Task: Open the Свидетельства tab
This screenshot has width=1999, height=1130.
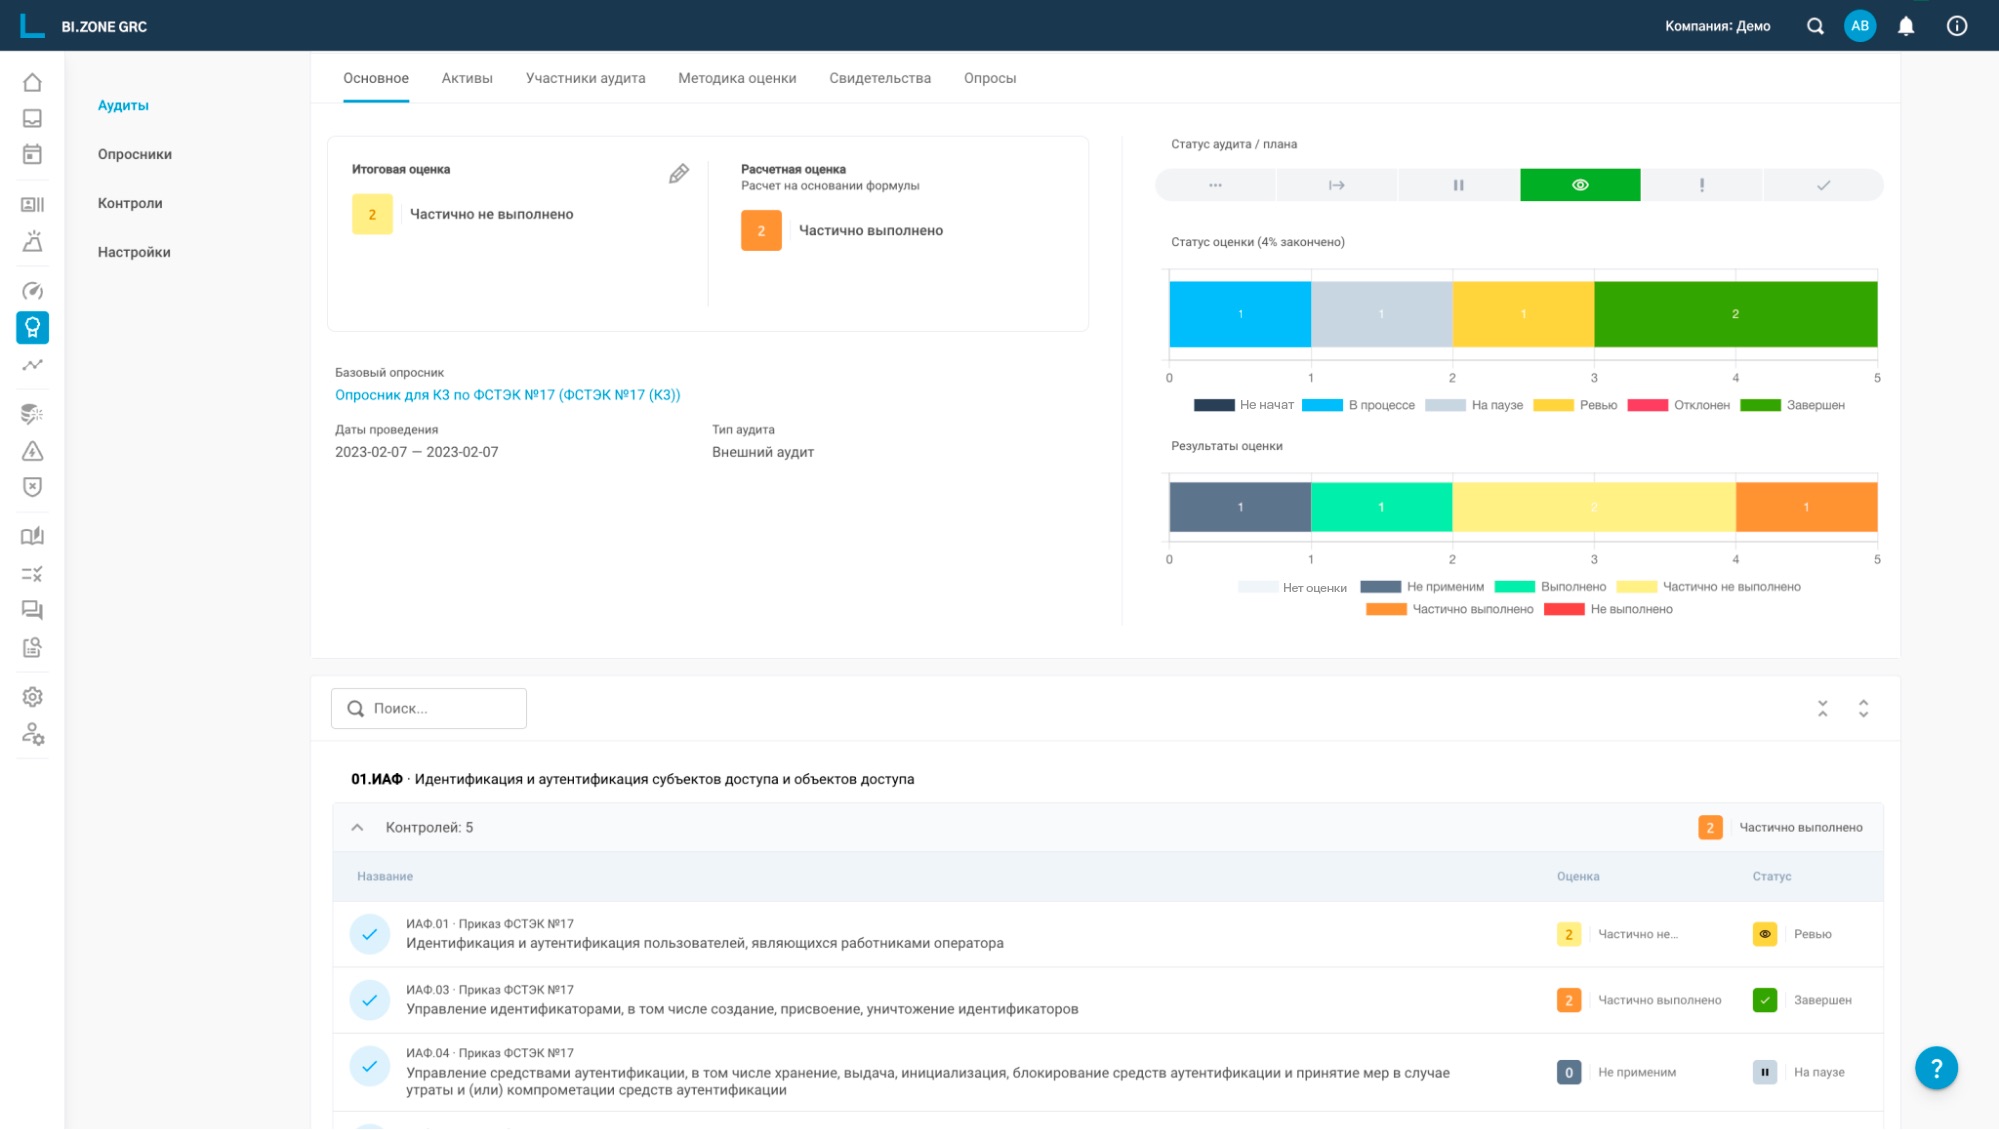Action: point(879,78)
